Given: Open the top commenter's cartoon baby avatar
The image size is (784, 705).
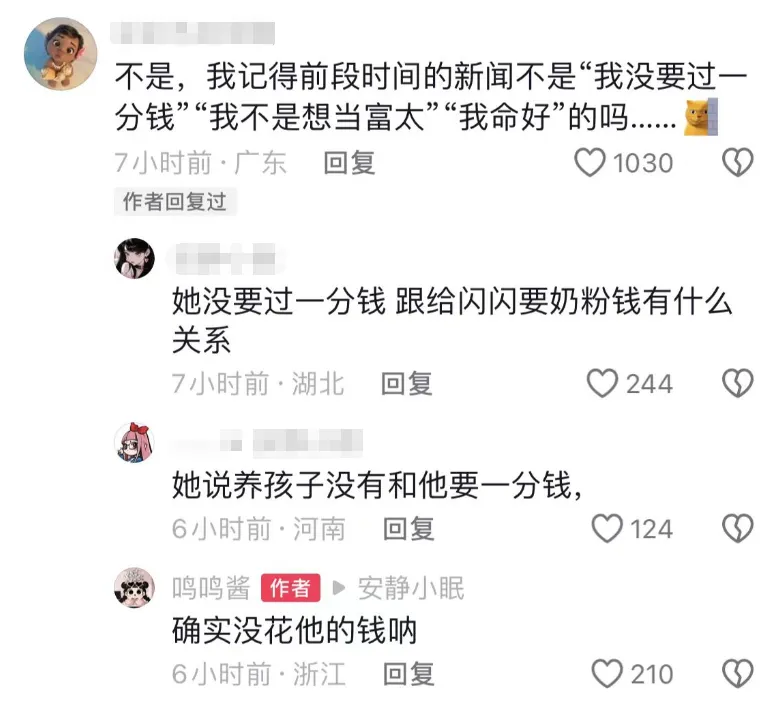Looking at the screenshot, I should tap(60, 54).
